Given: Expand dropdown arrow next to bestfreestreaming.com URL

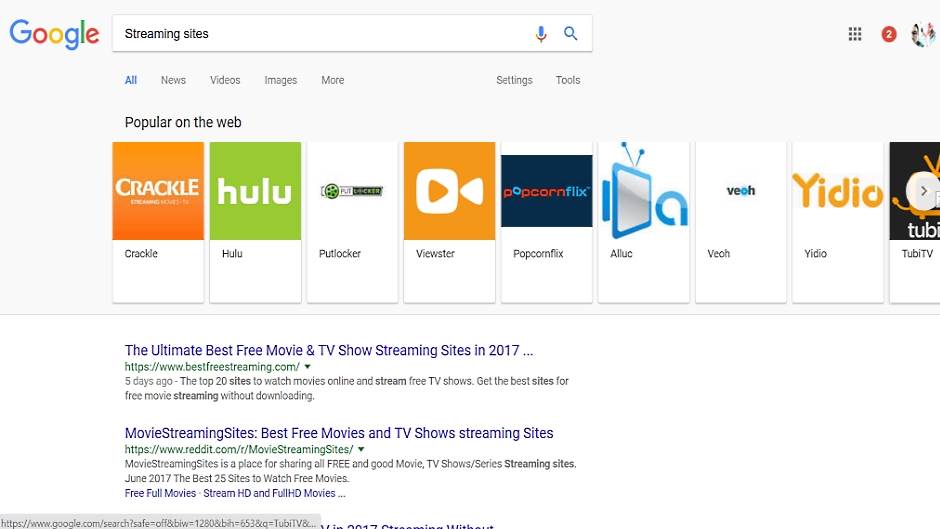Looking at the screenshot, I should [307, 367].
